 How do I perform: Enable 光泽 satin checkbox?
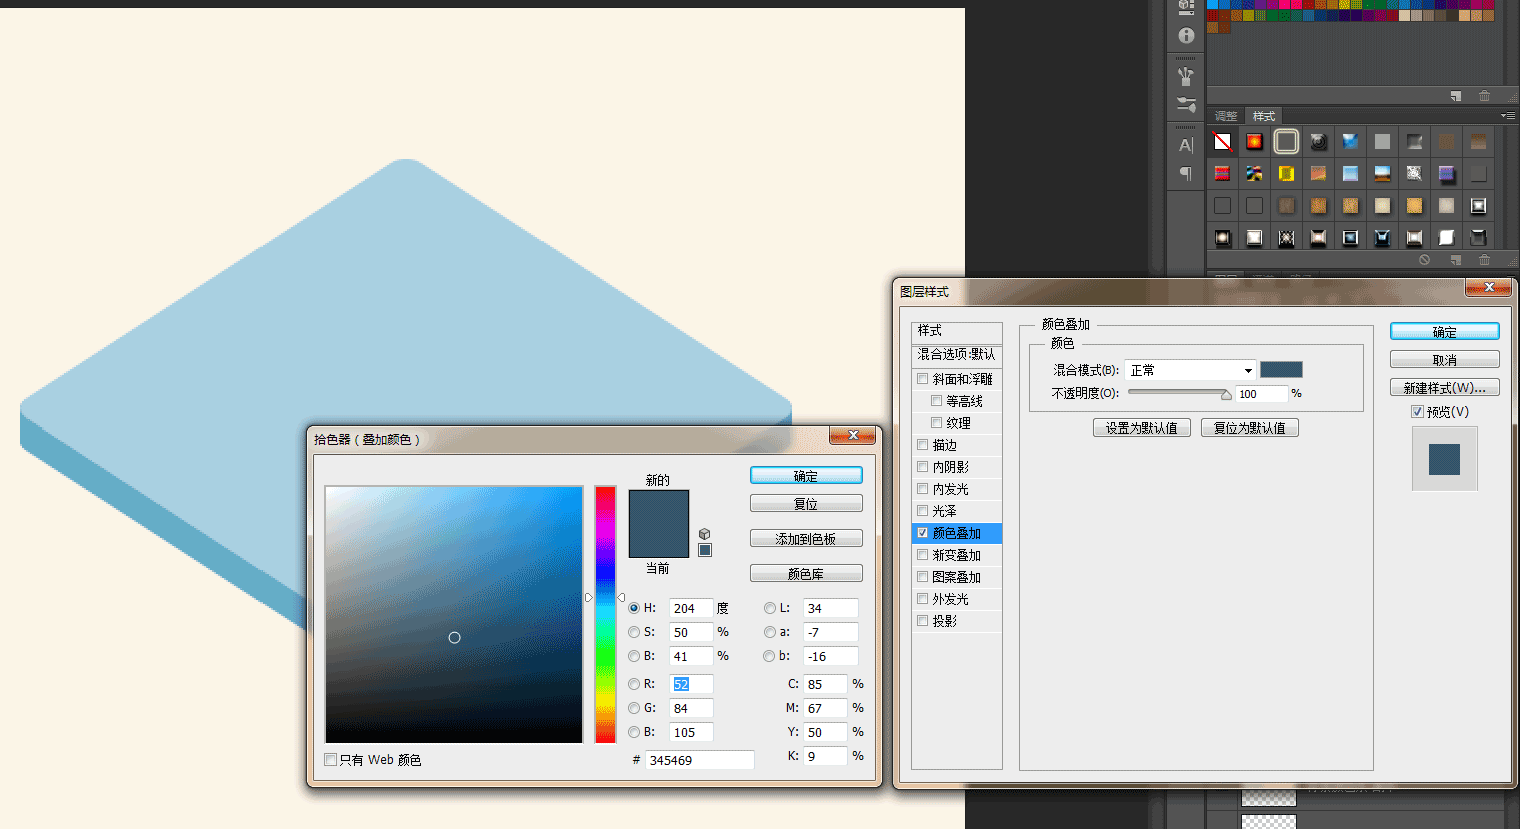pyautogui.click(x=923, y=511)
